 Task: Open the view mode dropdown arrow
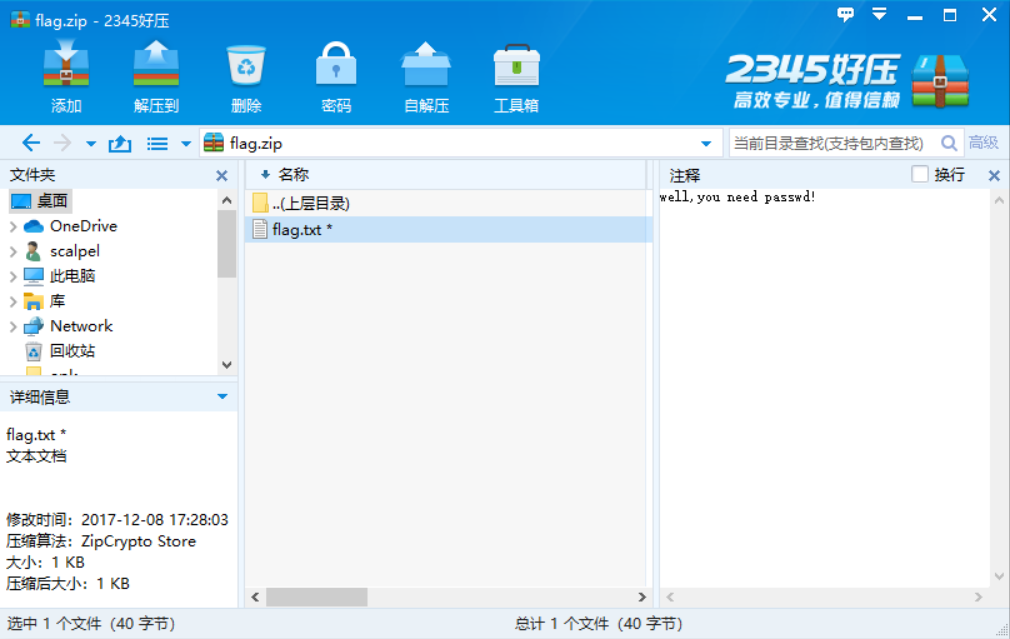click(186, 144)
